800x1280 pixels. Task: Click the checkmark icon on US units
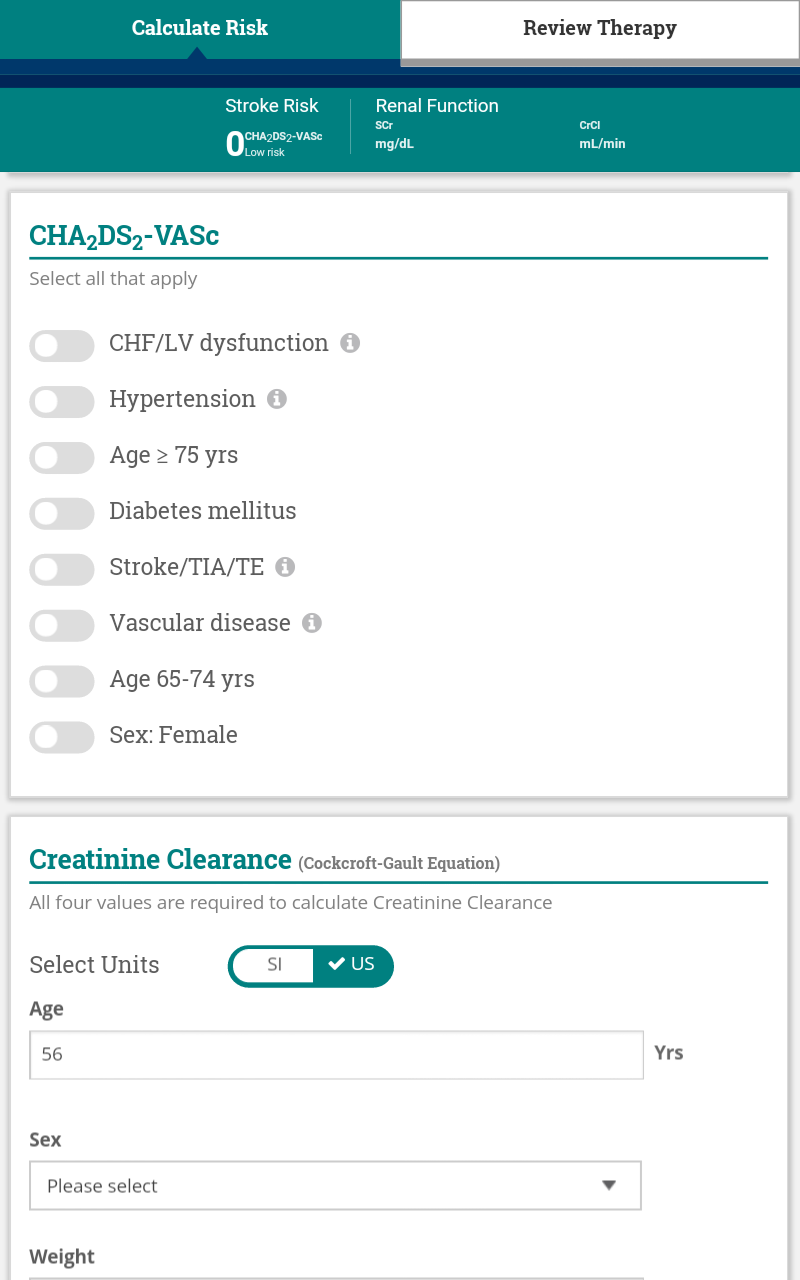337,964
